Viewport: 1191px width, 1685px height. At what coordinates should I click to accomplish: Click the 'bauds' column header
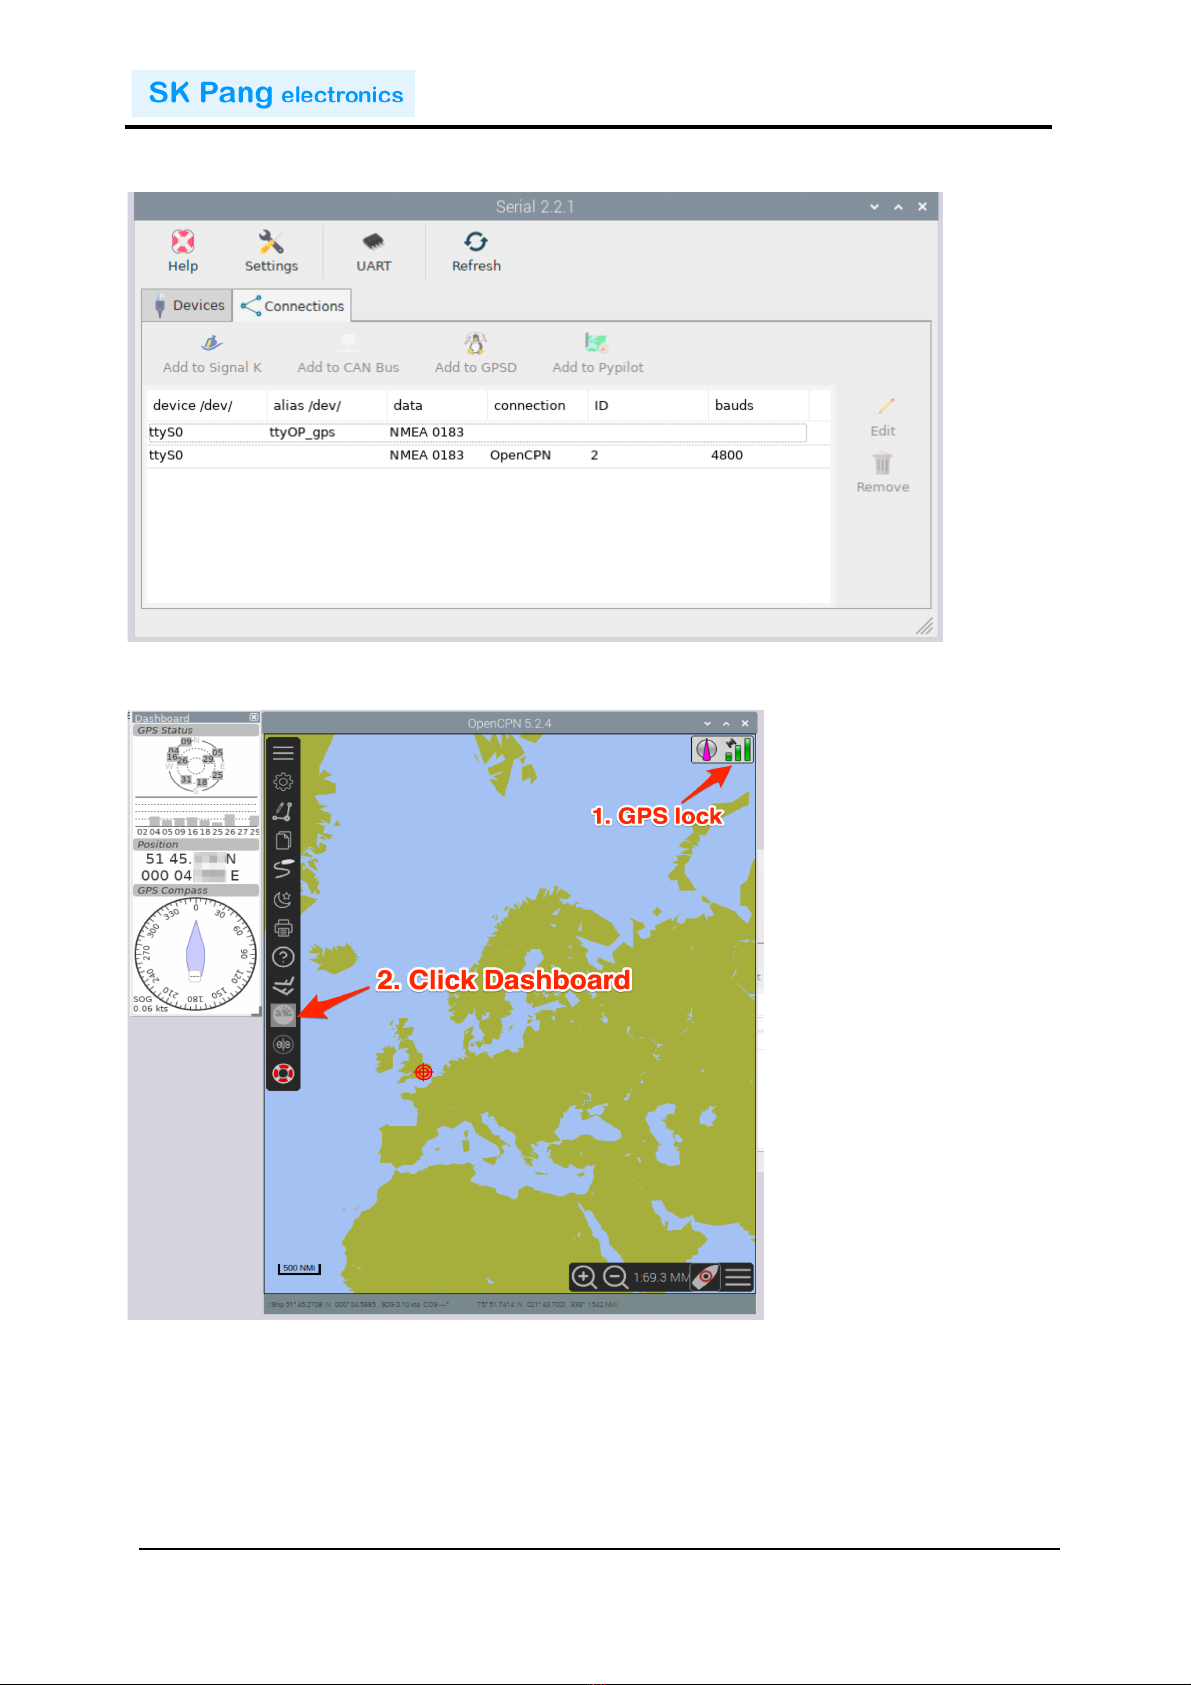(758, 405)
